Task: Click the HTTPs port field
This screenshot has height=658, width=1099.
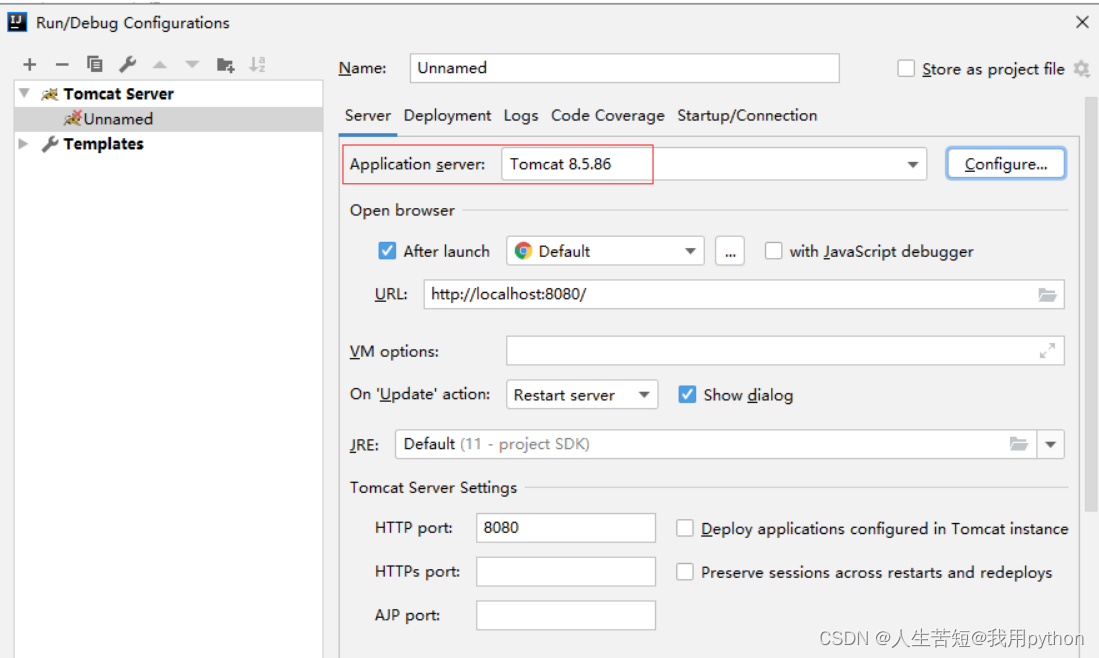Action: [566, 572]
